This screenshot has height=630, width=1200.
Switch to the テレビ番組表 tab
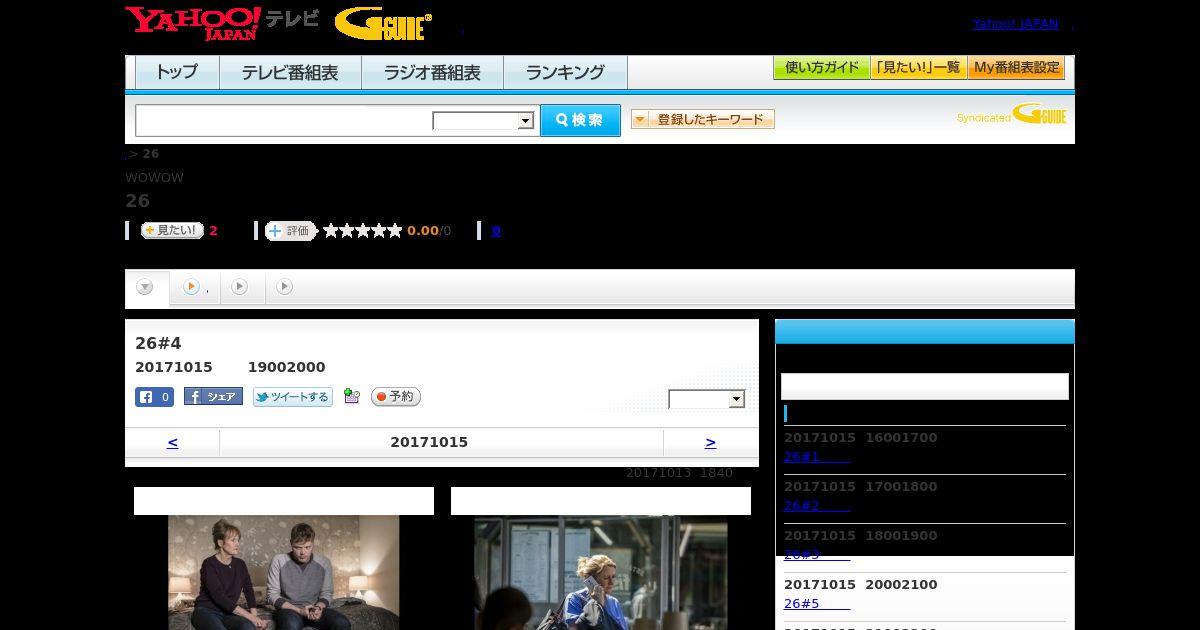coord(290,73)
